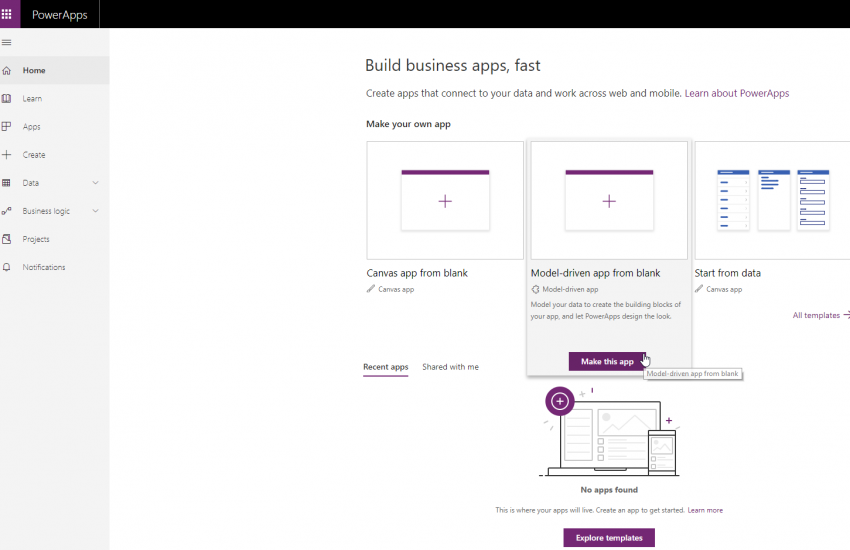Open the Learn about PowerApps link
The image size is (850, 550).
click(737, 93)
